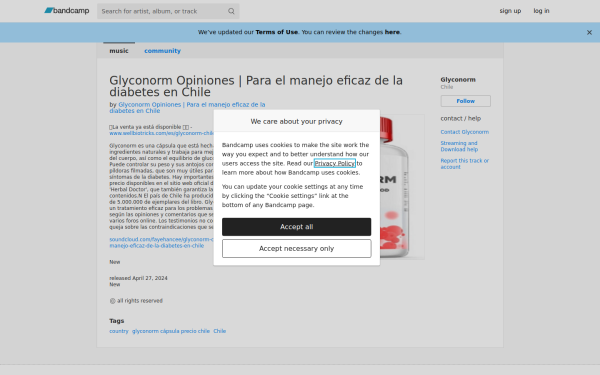Click the 'contact / help' heading
600x375 pixels.
(460, 118)
